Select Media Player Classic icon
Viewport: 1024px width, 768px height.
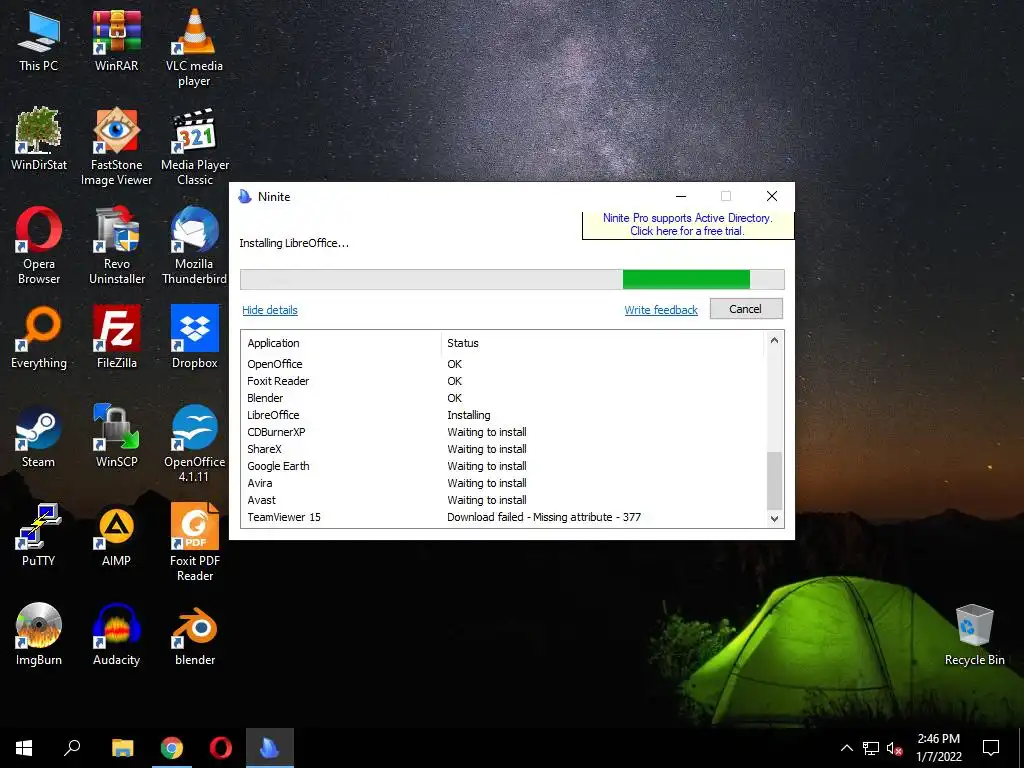[x=195, y=147]
